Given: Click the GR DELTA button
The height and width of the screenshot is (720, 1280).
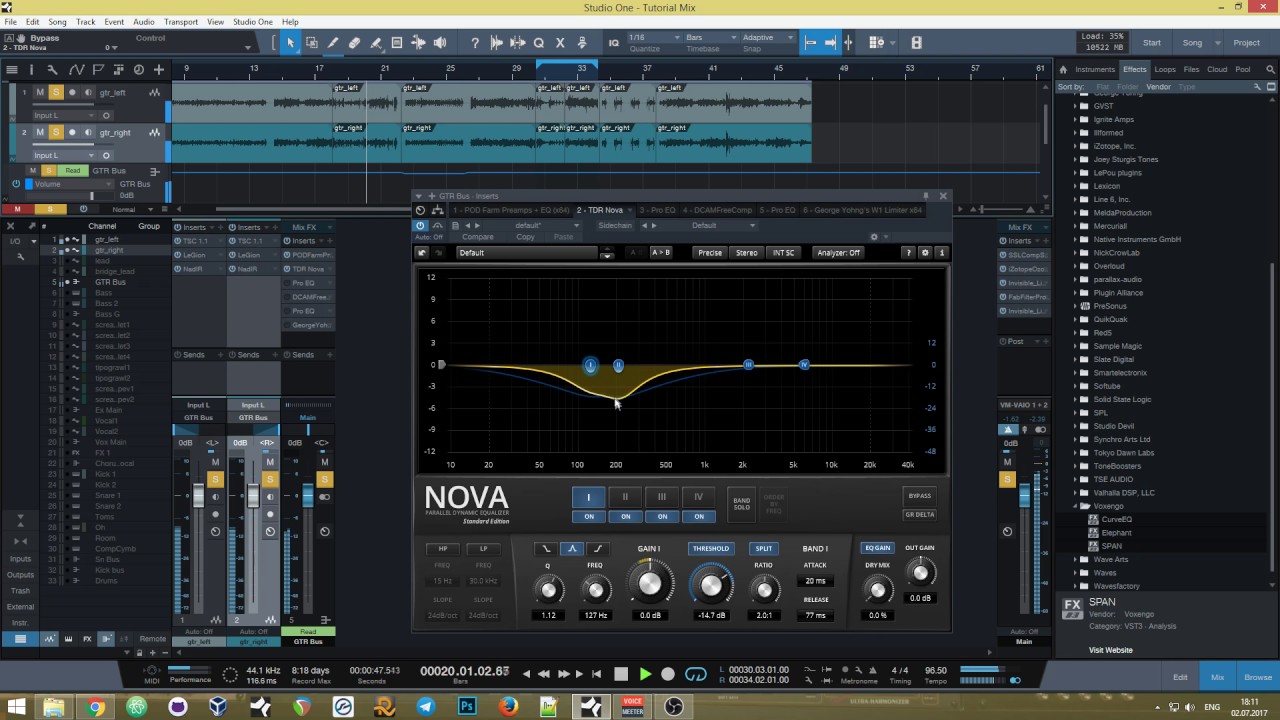Looking at the screenshot, I should tap(919, 515).
